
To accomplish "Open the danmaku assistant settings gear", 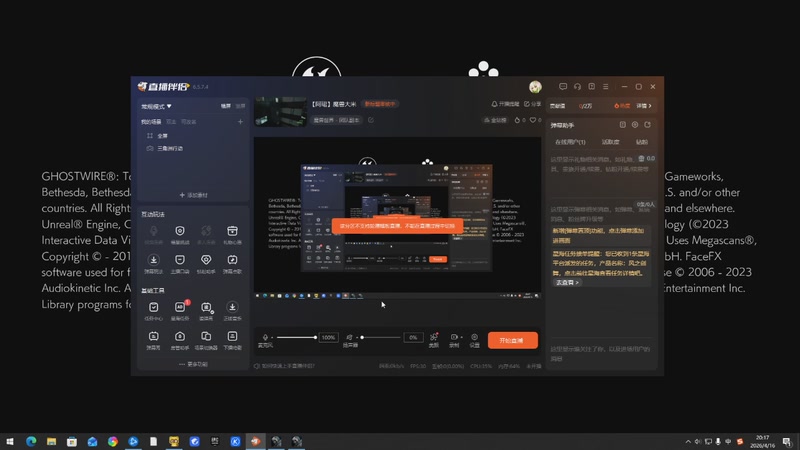I will click(635, 125).
